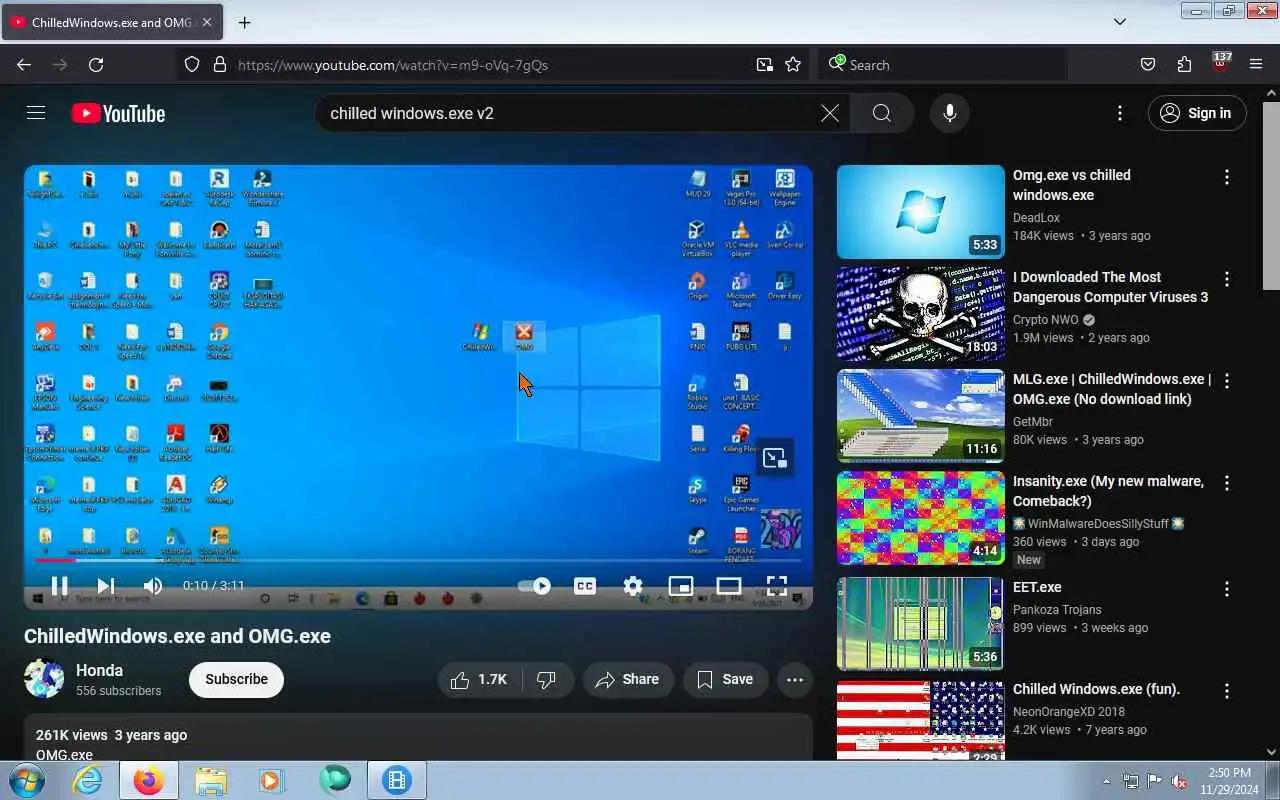This screenshot has width=1280, height=800.
Task: Open the Honda channel name link
Action: (99, 670)
